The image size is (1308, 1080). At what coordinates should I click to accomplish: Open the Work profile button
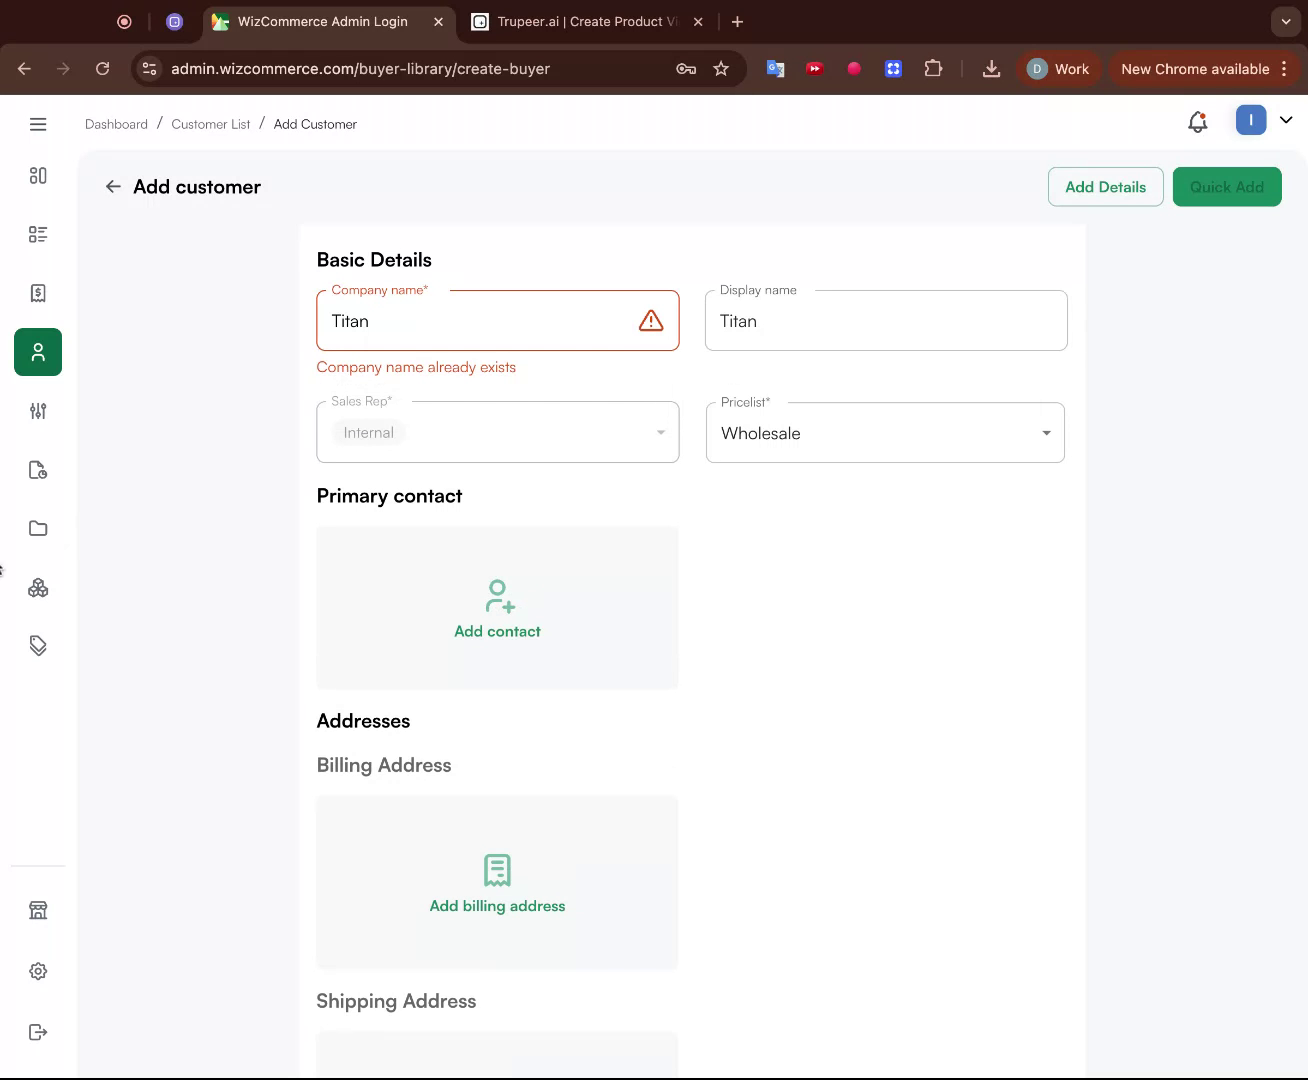pos(1058,69)
